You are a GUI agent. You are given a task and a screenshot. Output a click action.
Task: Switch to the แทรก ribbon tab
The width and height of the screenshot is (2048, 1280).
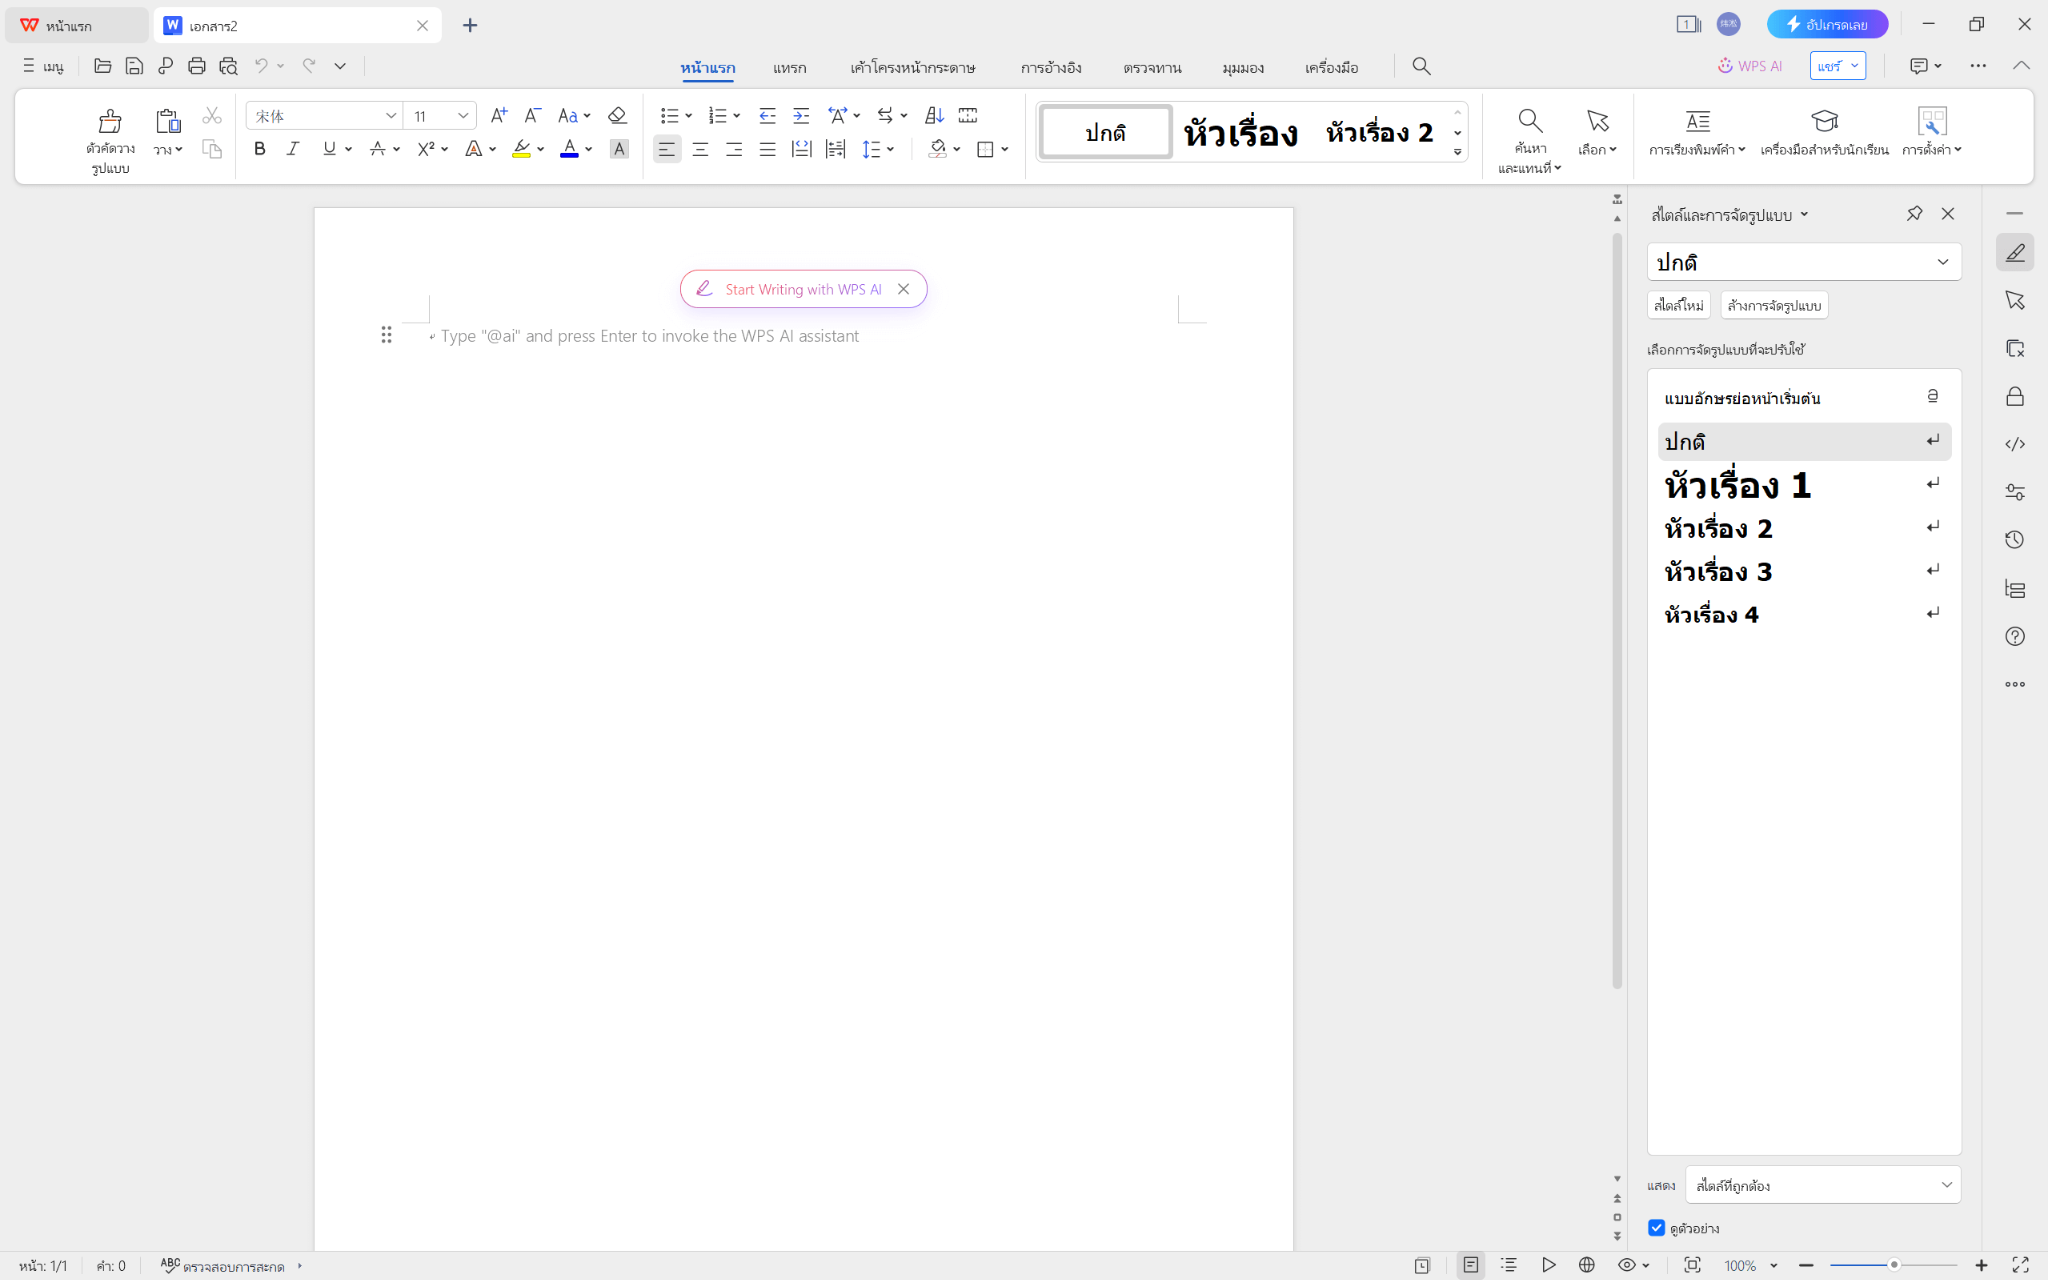point(789,68)
